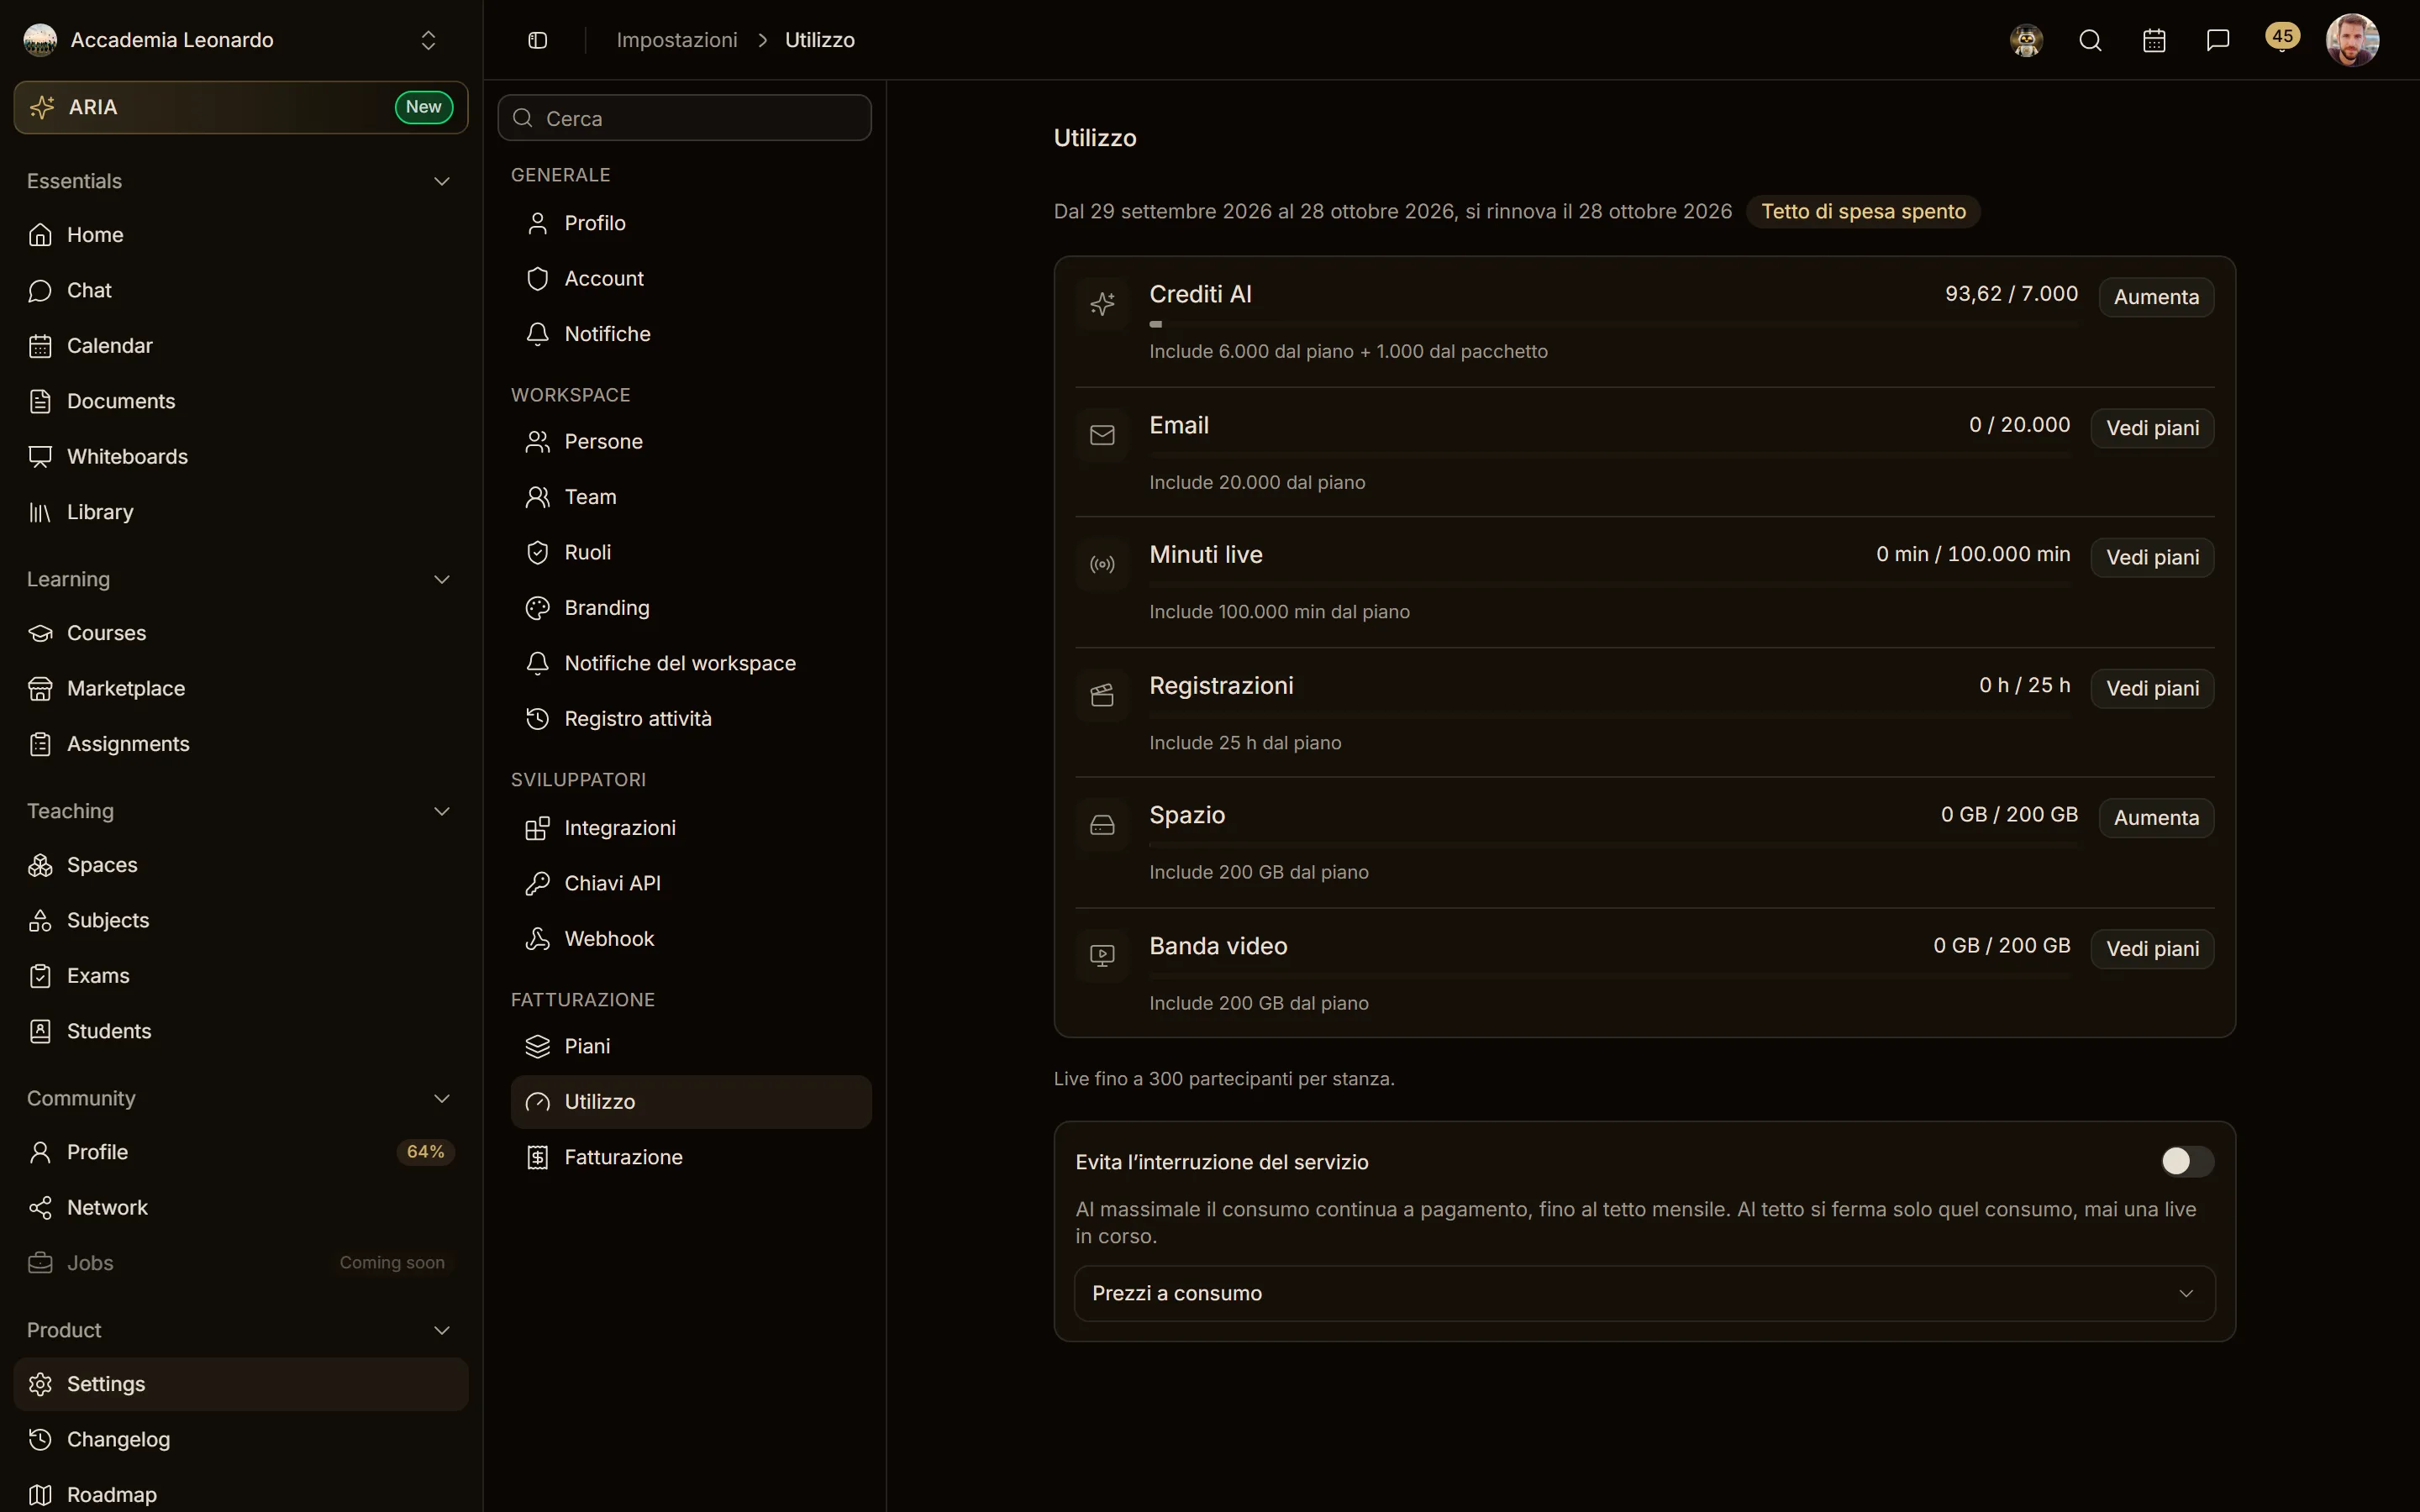2420x1512 pixels.
Task: Click the Email envelope icon
Action: click(1102, 435)
